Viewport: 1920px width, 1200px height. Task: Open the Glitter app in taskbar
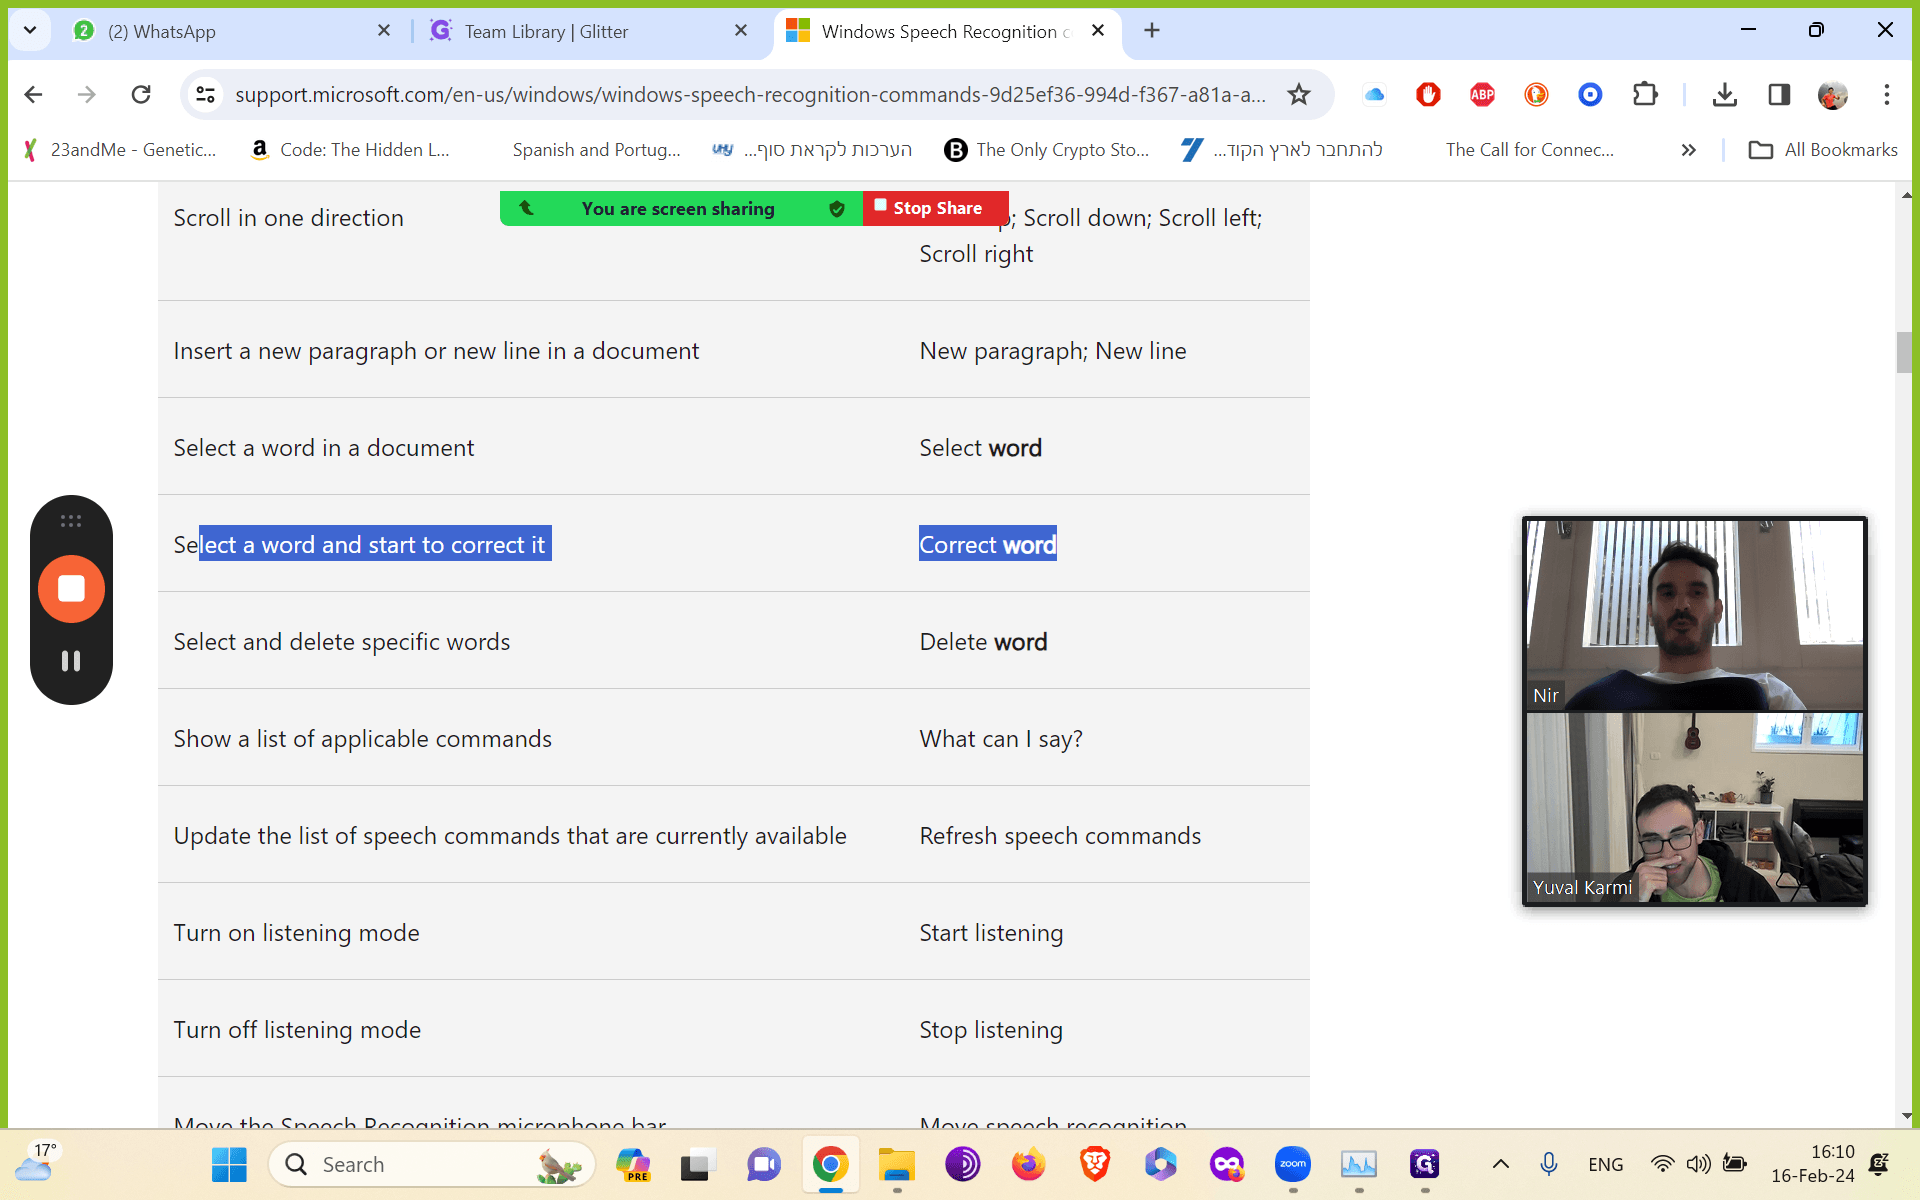tap(1424, 1164)
